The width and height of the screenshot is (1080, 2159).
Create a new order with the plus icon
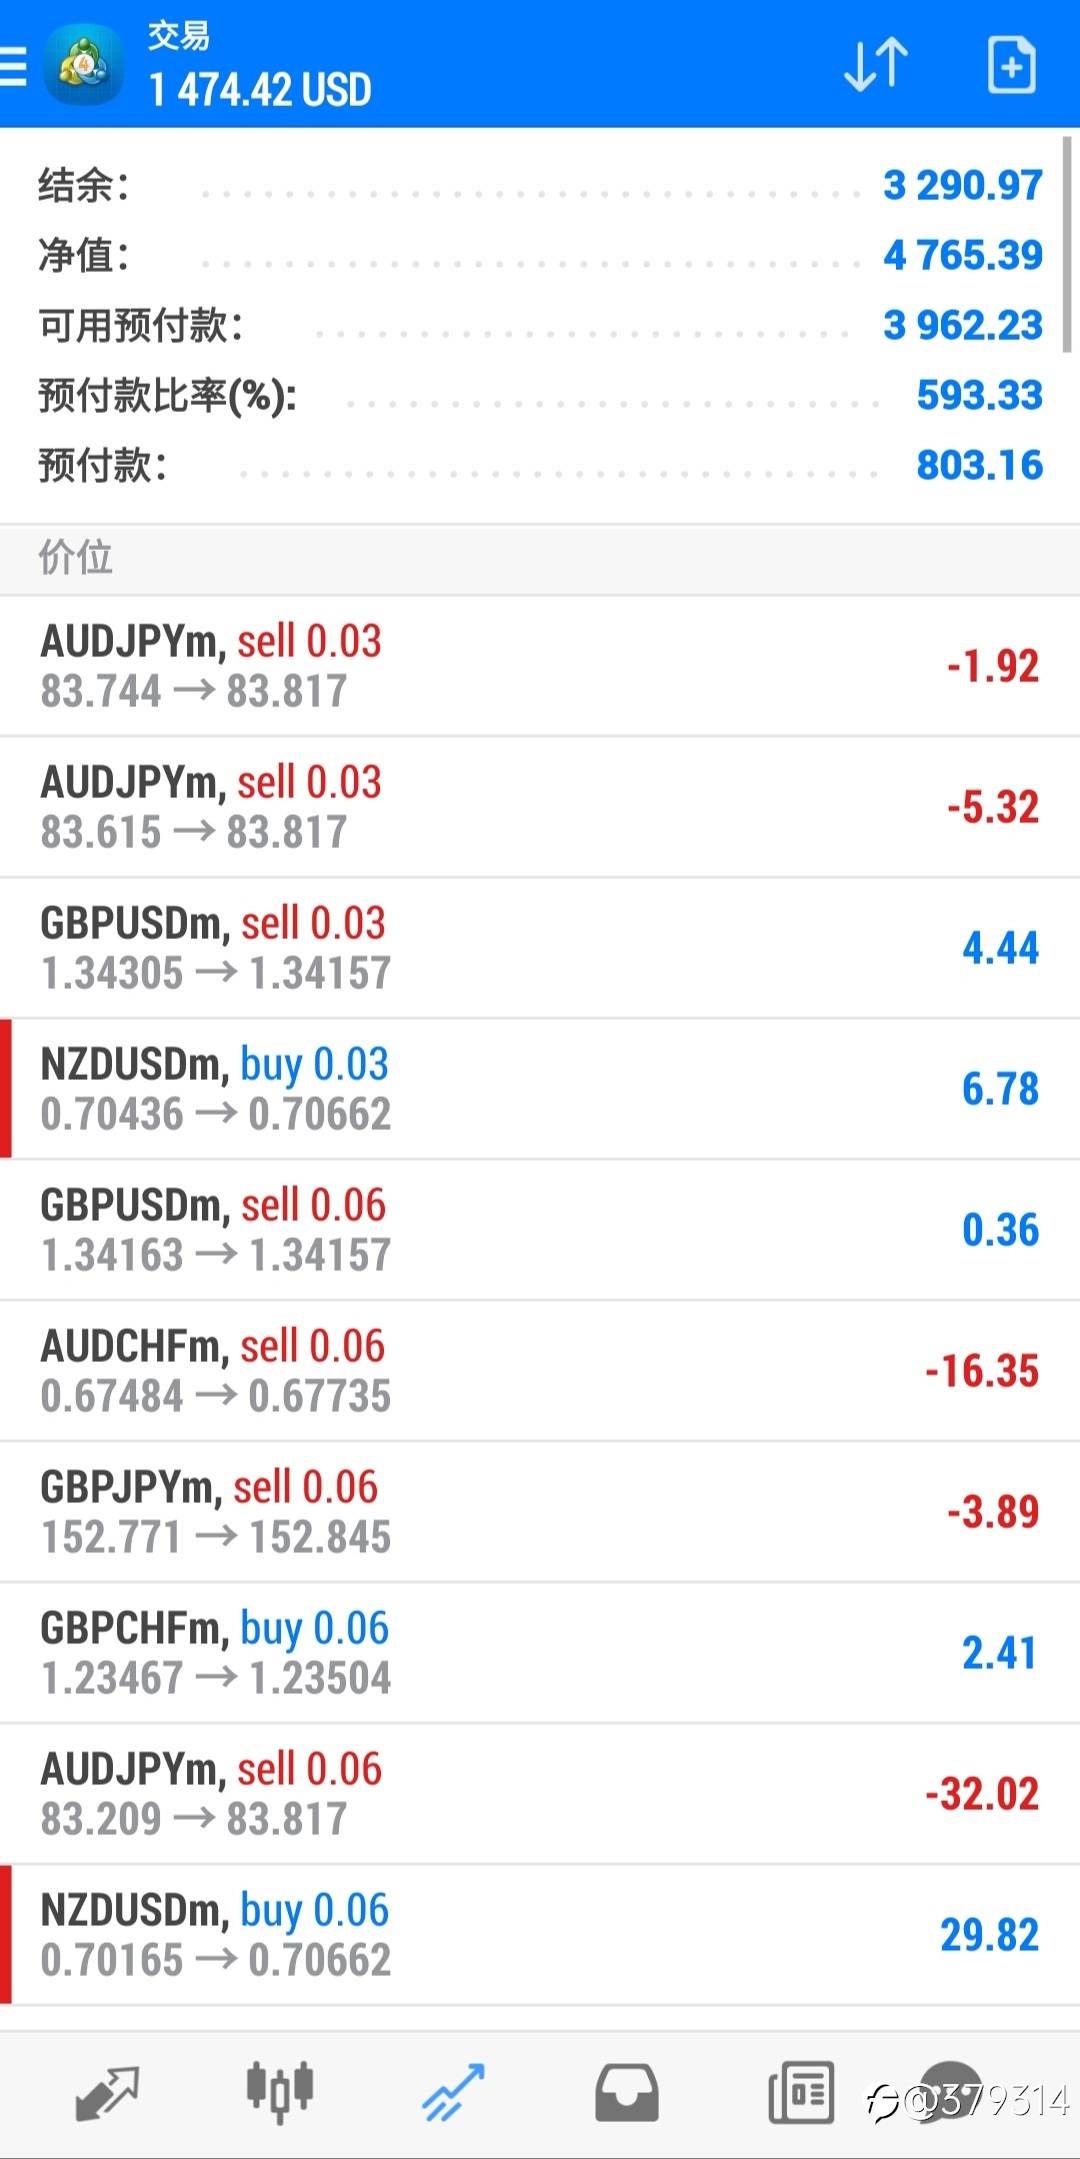coord(1011,66)
